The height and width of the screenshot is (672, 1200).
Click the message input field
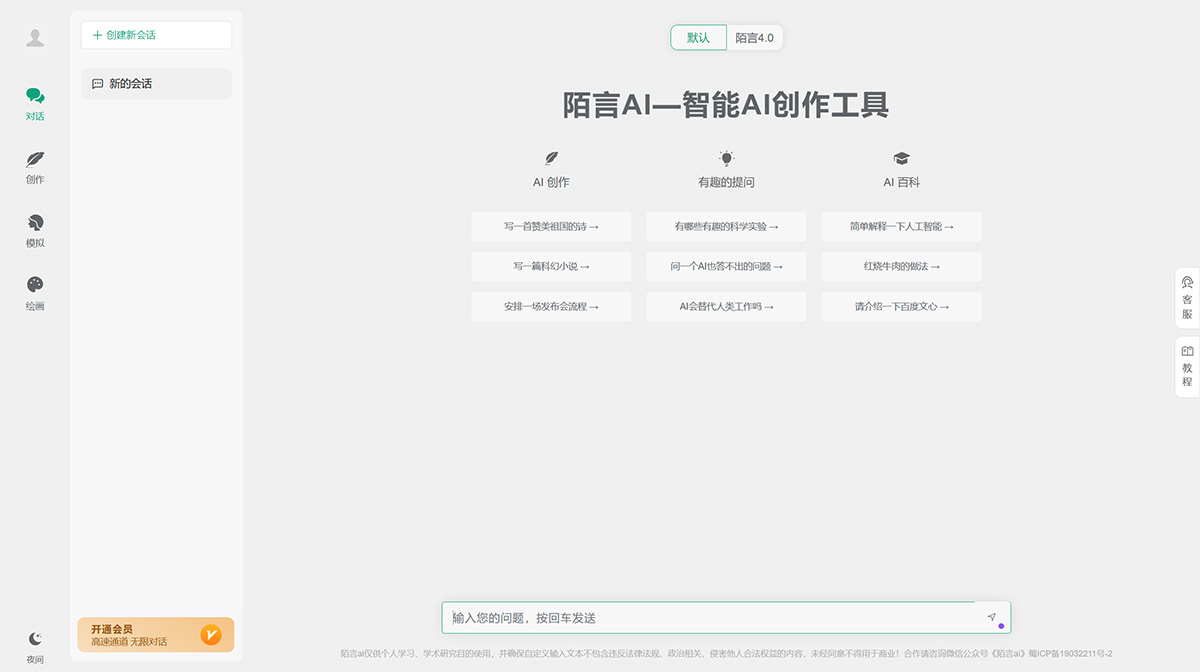tap(700, 617)
